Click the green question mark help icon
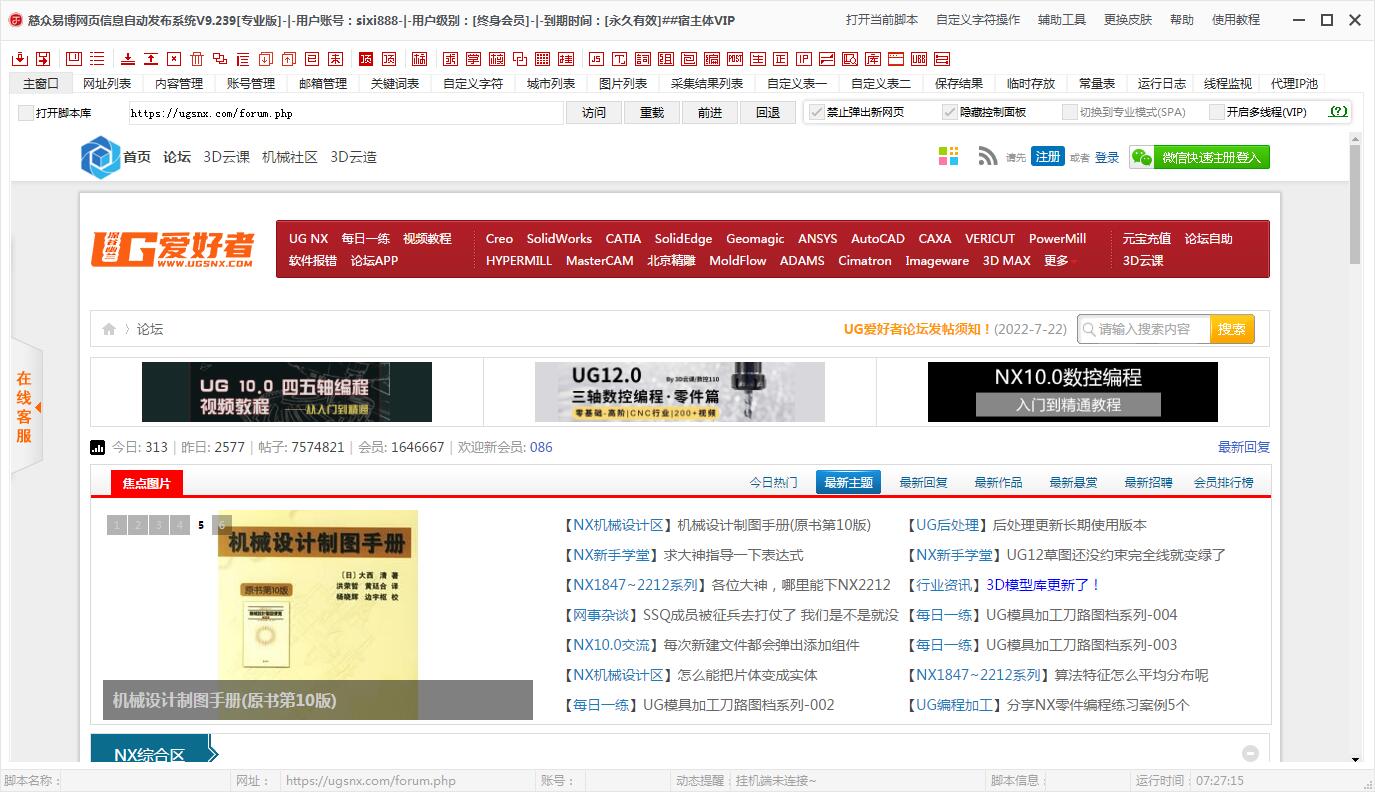1375x792 pixels. [1338, 112]
